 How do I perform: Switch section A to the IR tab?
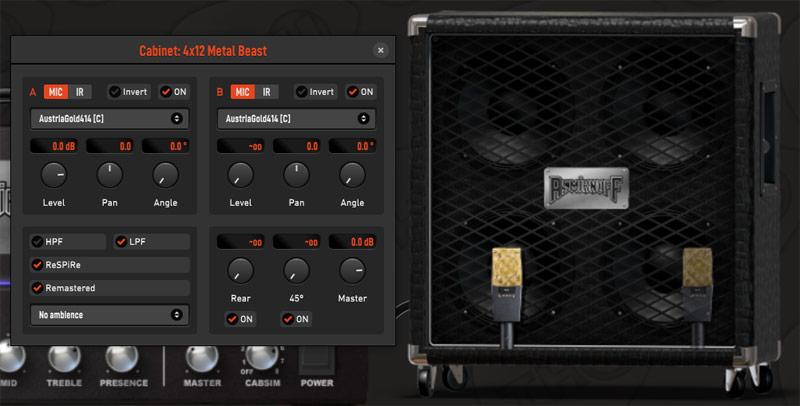[x=80, y=92]
